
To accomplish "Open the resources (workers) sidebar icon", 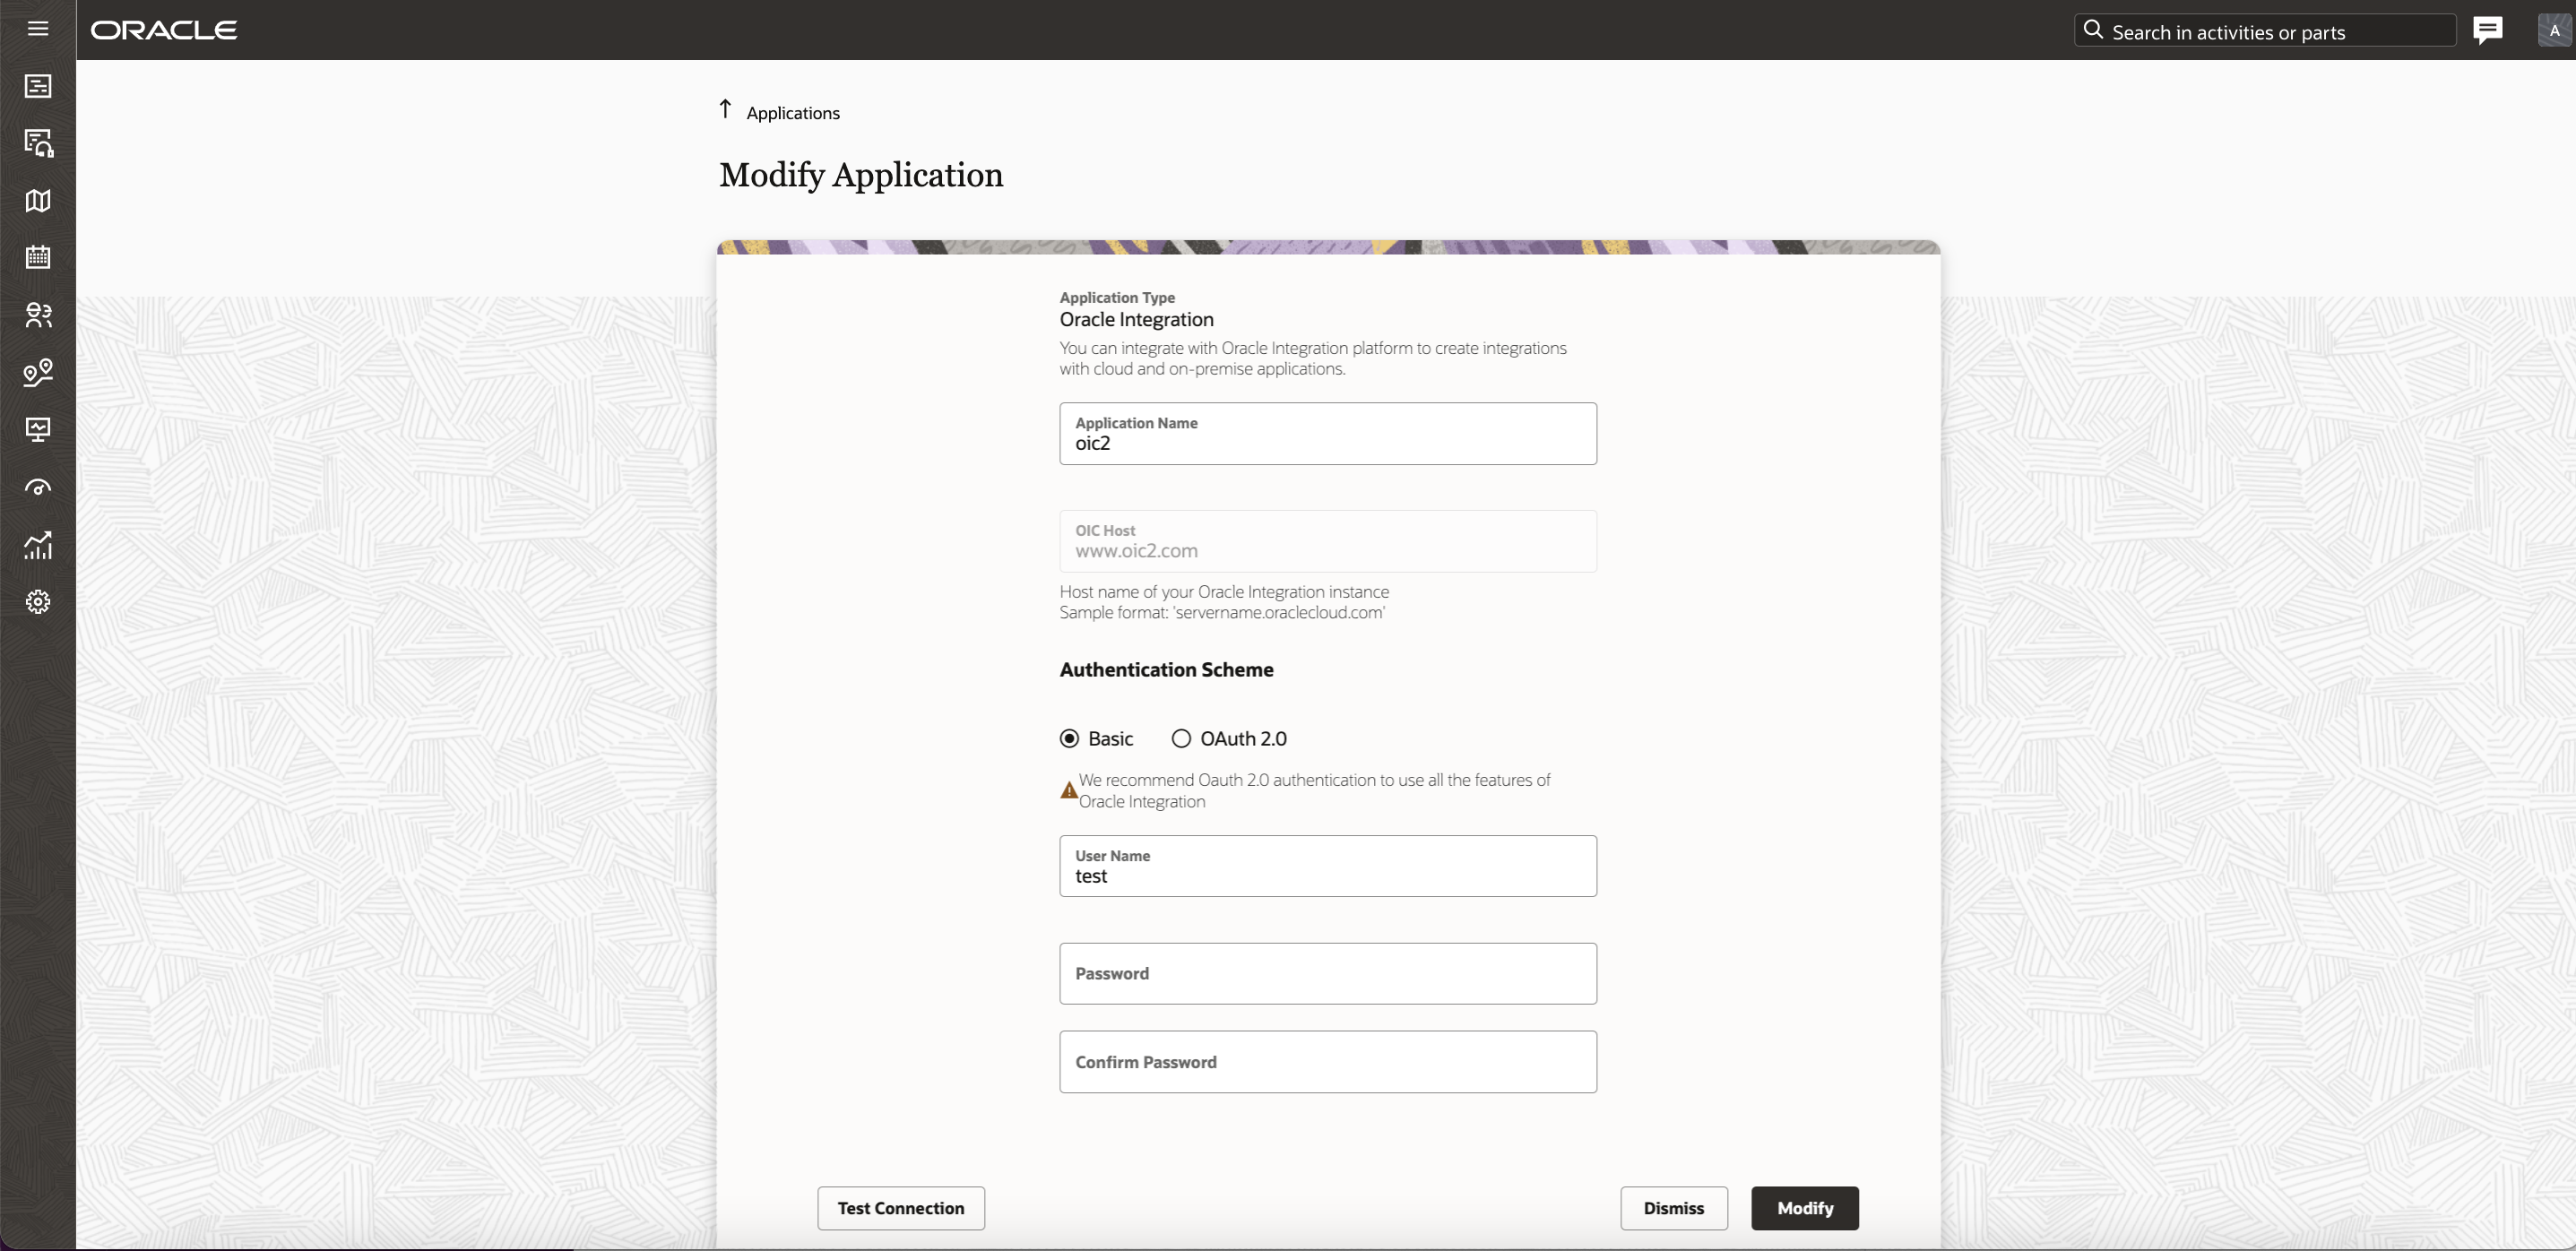I will [x=38, y=316].
